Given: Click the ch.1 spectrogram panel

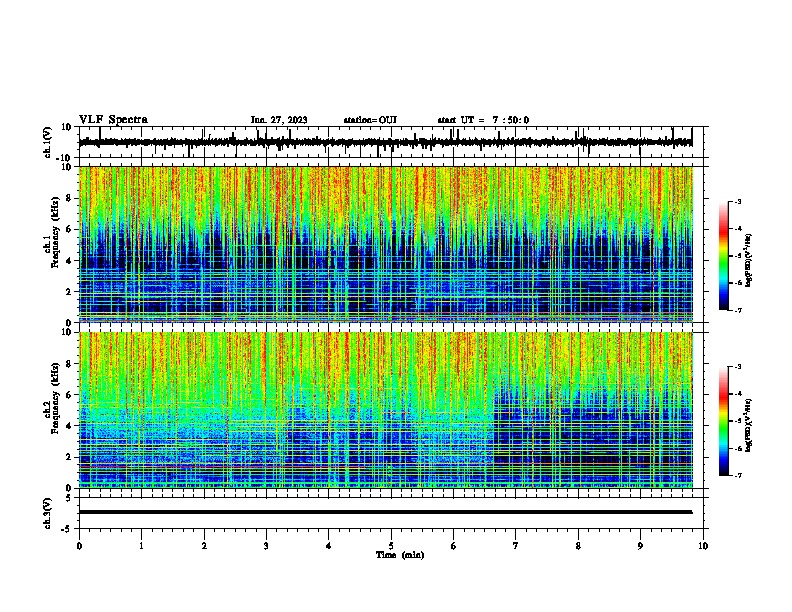Looking at the screenshot, I should pos(386,244).
